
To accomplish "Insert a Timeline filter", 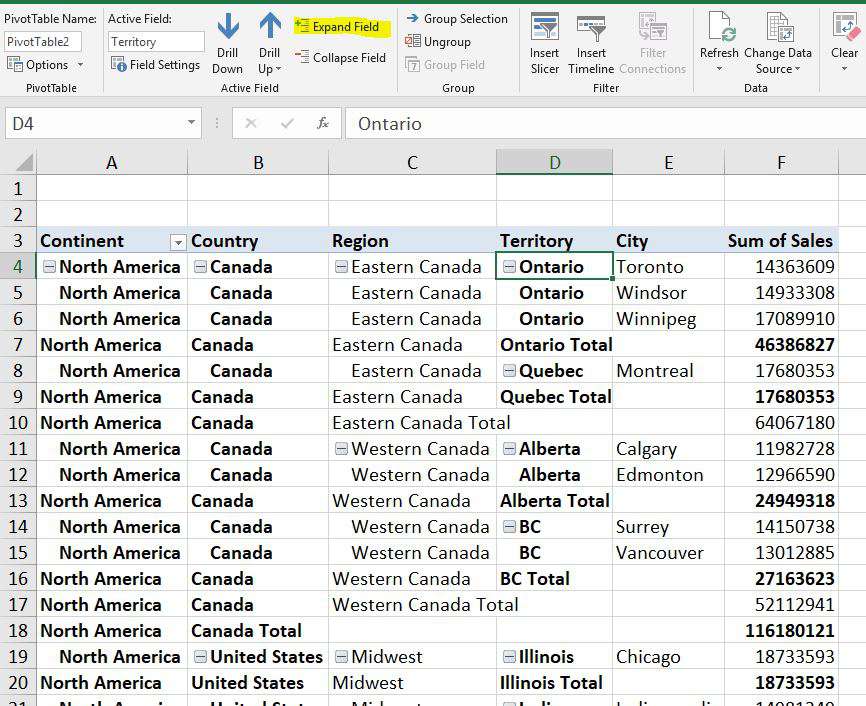I will [x=591, y=40].
